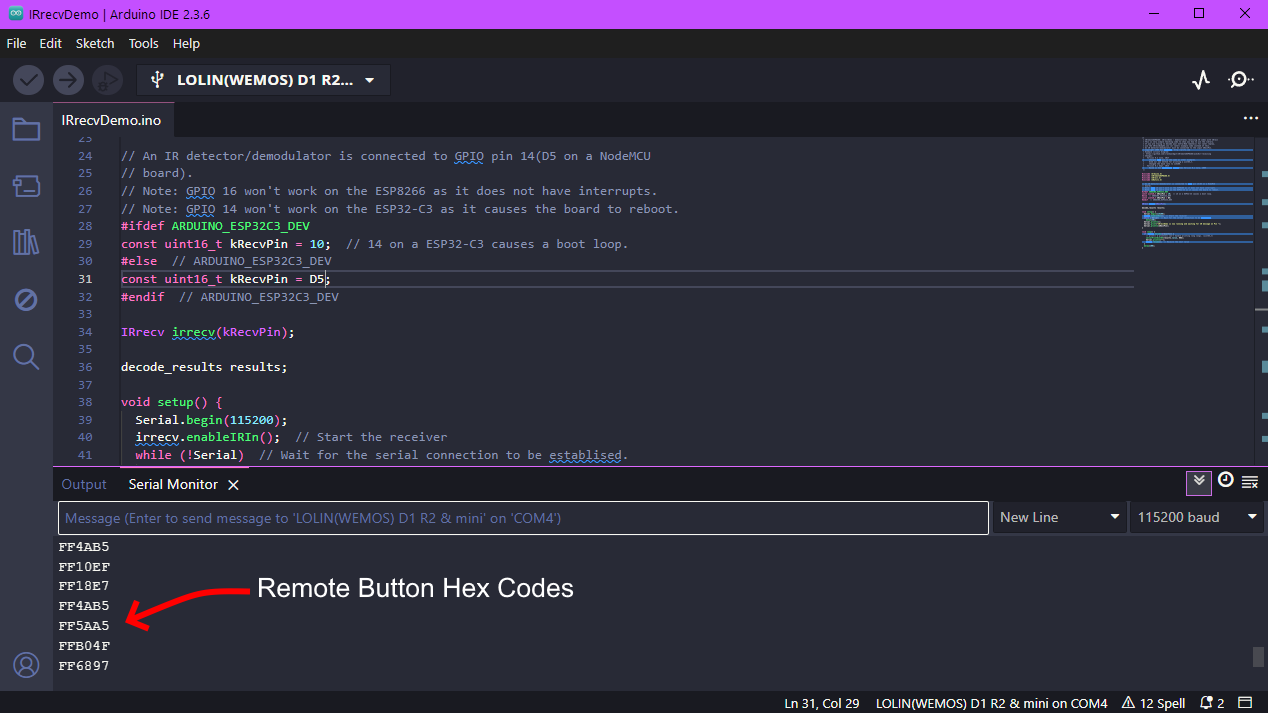Open the editor tab options ellipsis
1268x713 pixels.
click(1250, 118)
